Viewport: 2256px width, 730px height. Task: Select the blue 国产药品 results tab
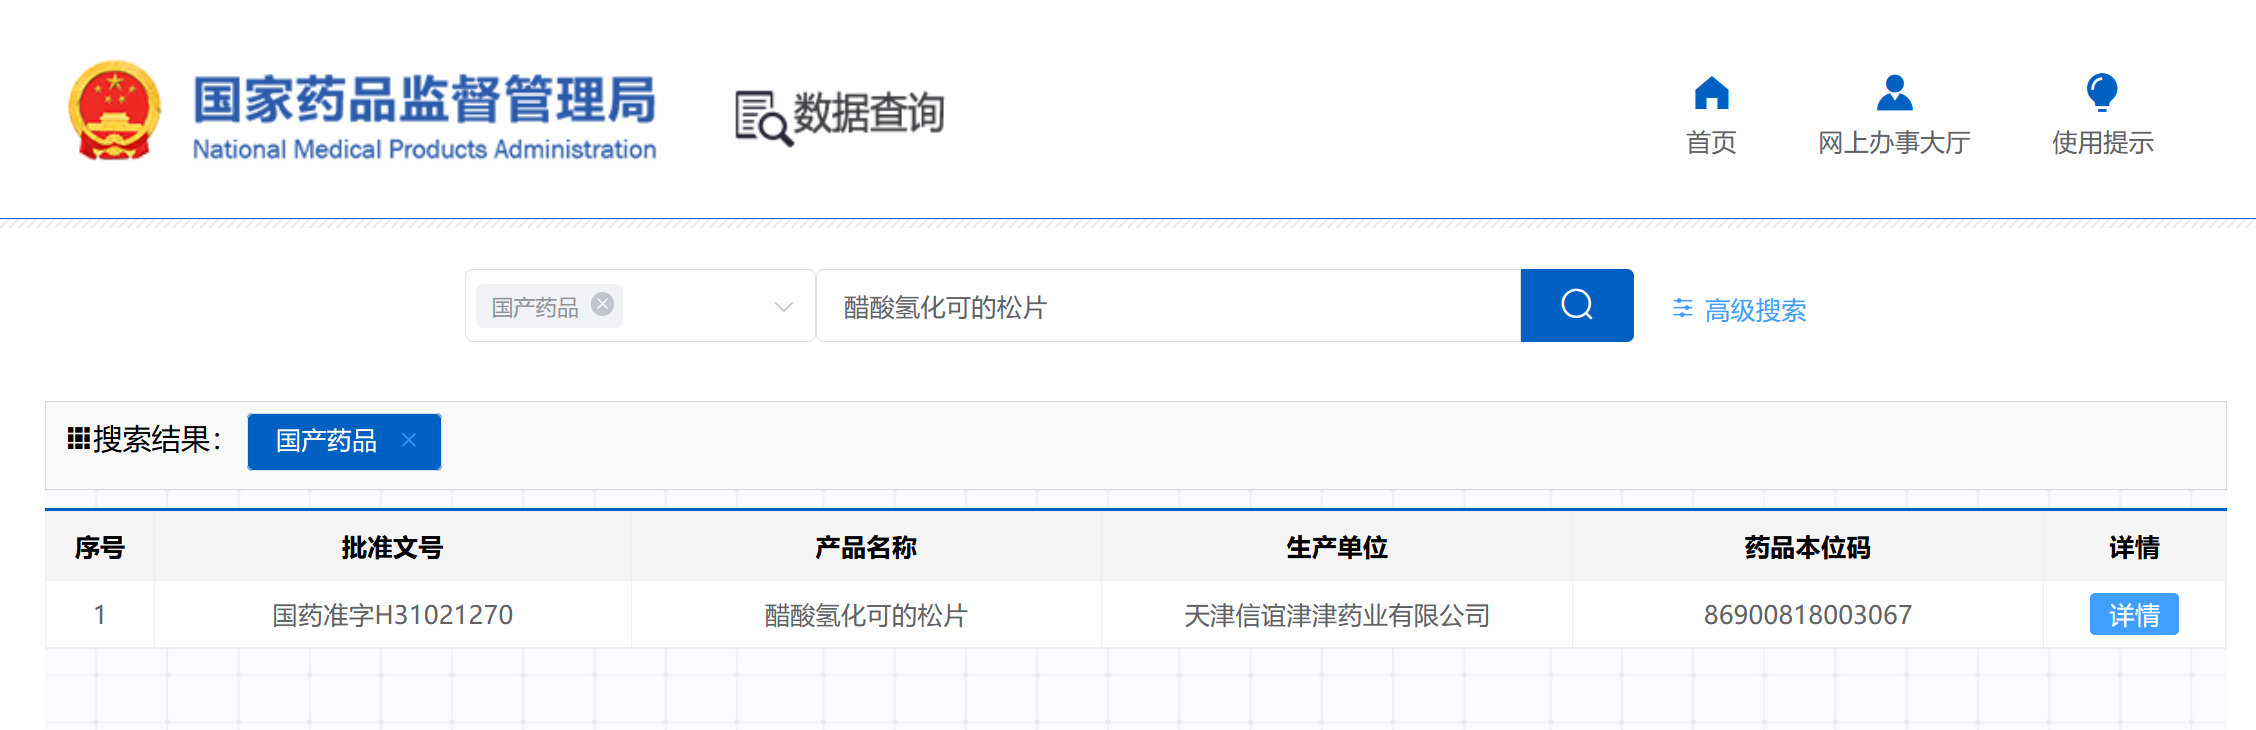click(x=326, y=441)
